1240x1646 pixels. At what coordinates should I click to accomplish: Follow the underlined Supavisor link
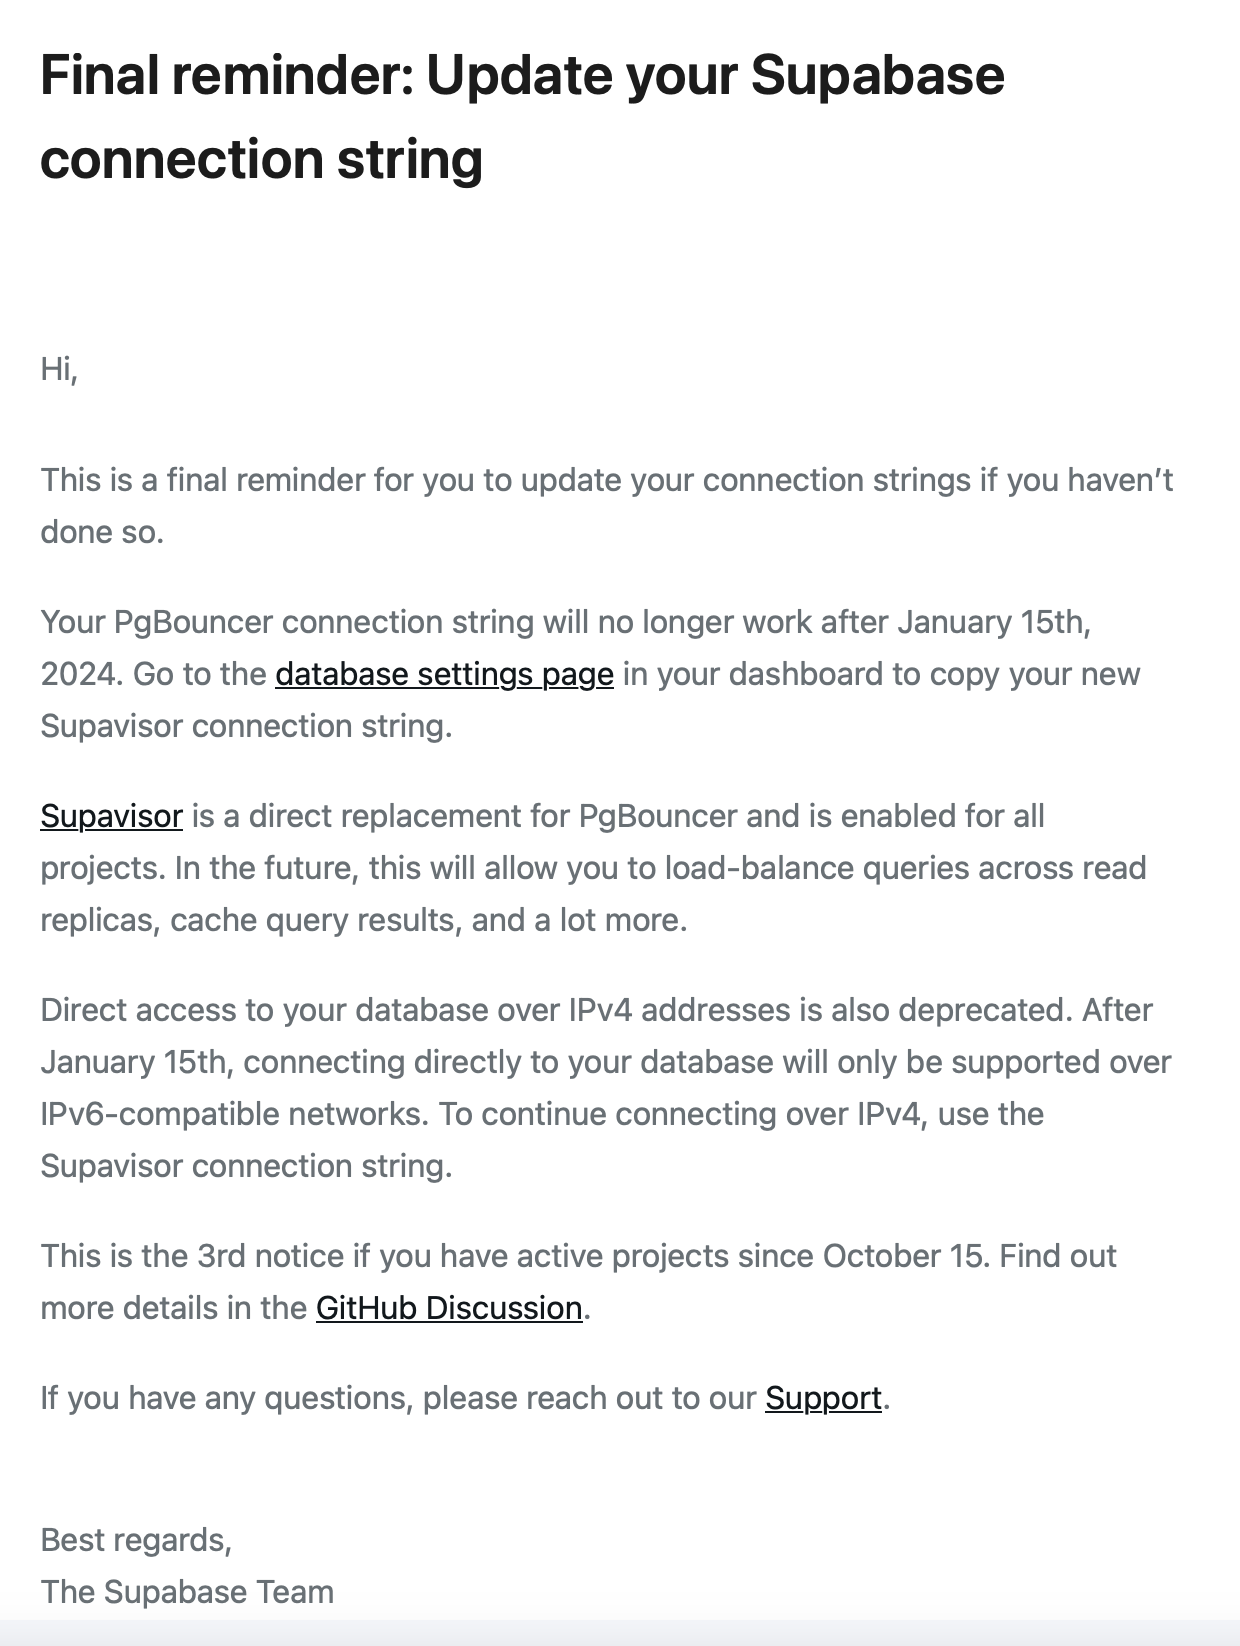111,816
